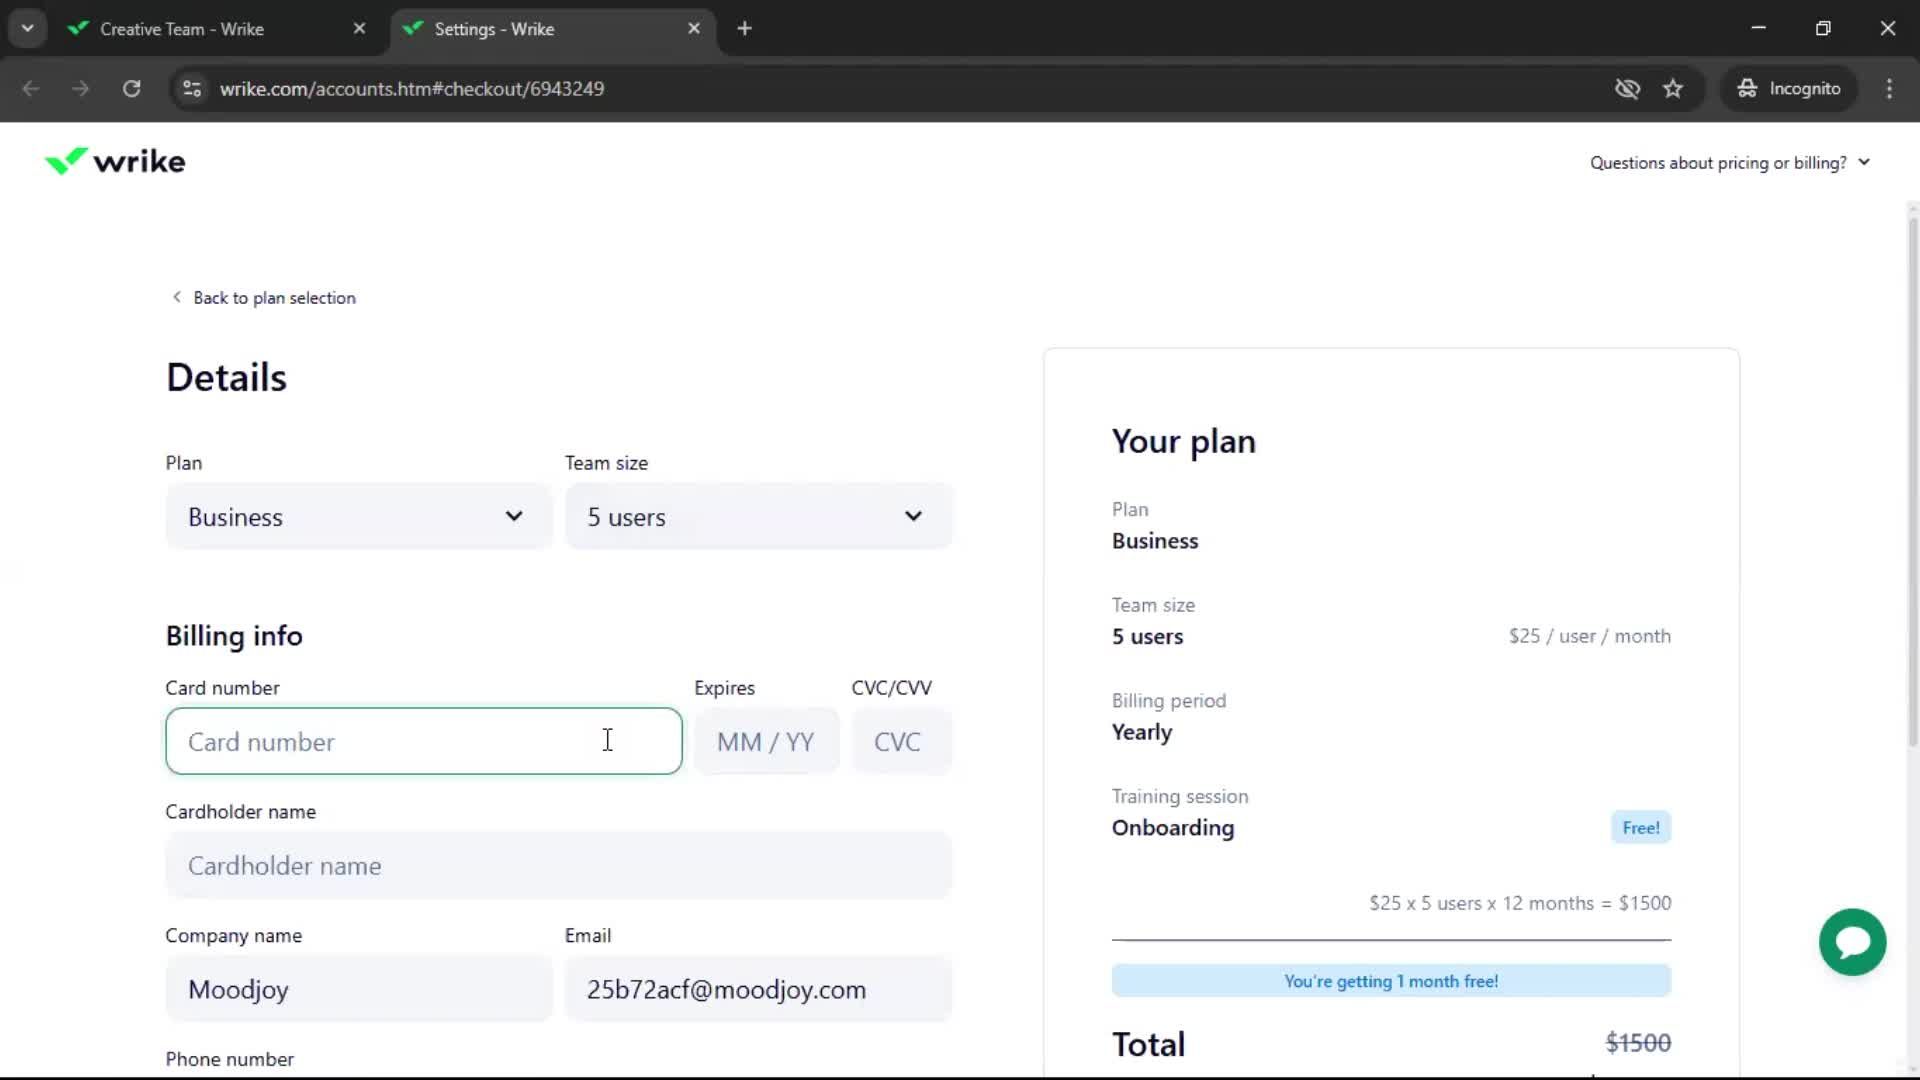Close the Settings - Wrike tab

[694, 29]
